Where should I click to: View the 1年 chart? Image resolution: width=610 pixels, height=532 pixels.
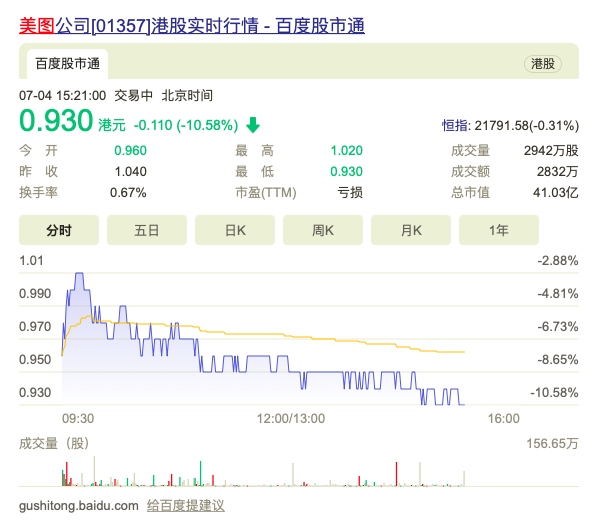pyautogui.click(x=499, y=230)
